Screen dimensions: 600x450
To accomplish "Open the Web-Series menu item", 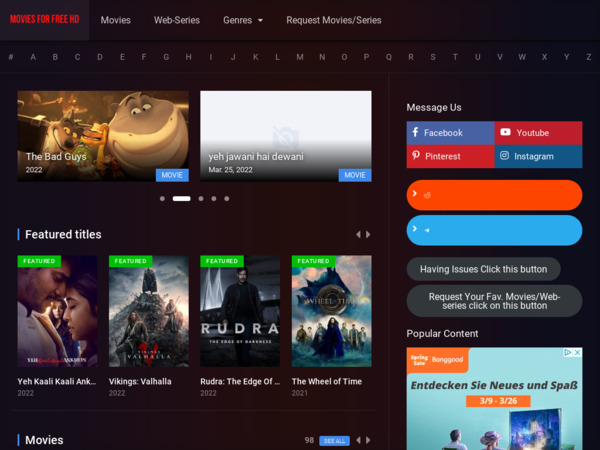I will point(177,20).
